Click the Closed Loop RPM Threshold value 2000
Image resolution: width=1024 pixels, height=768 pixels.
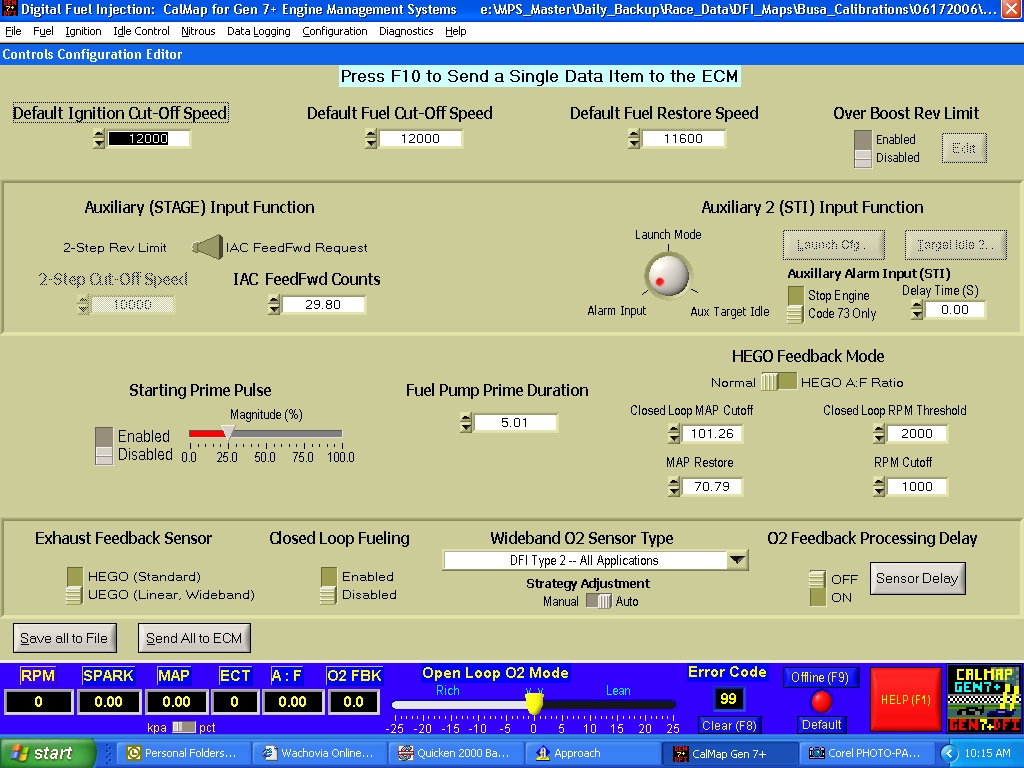click(x=917, y=434)
